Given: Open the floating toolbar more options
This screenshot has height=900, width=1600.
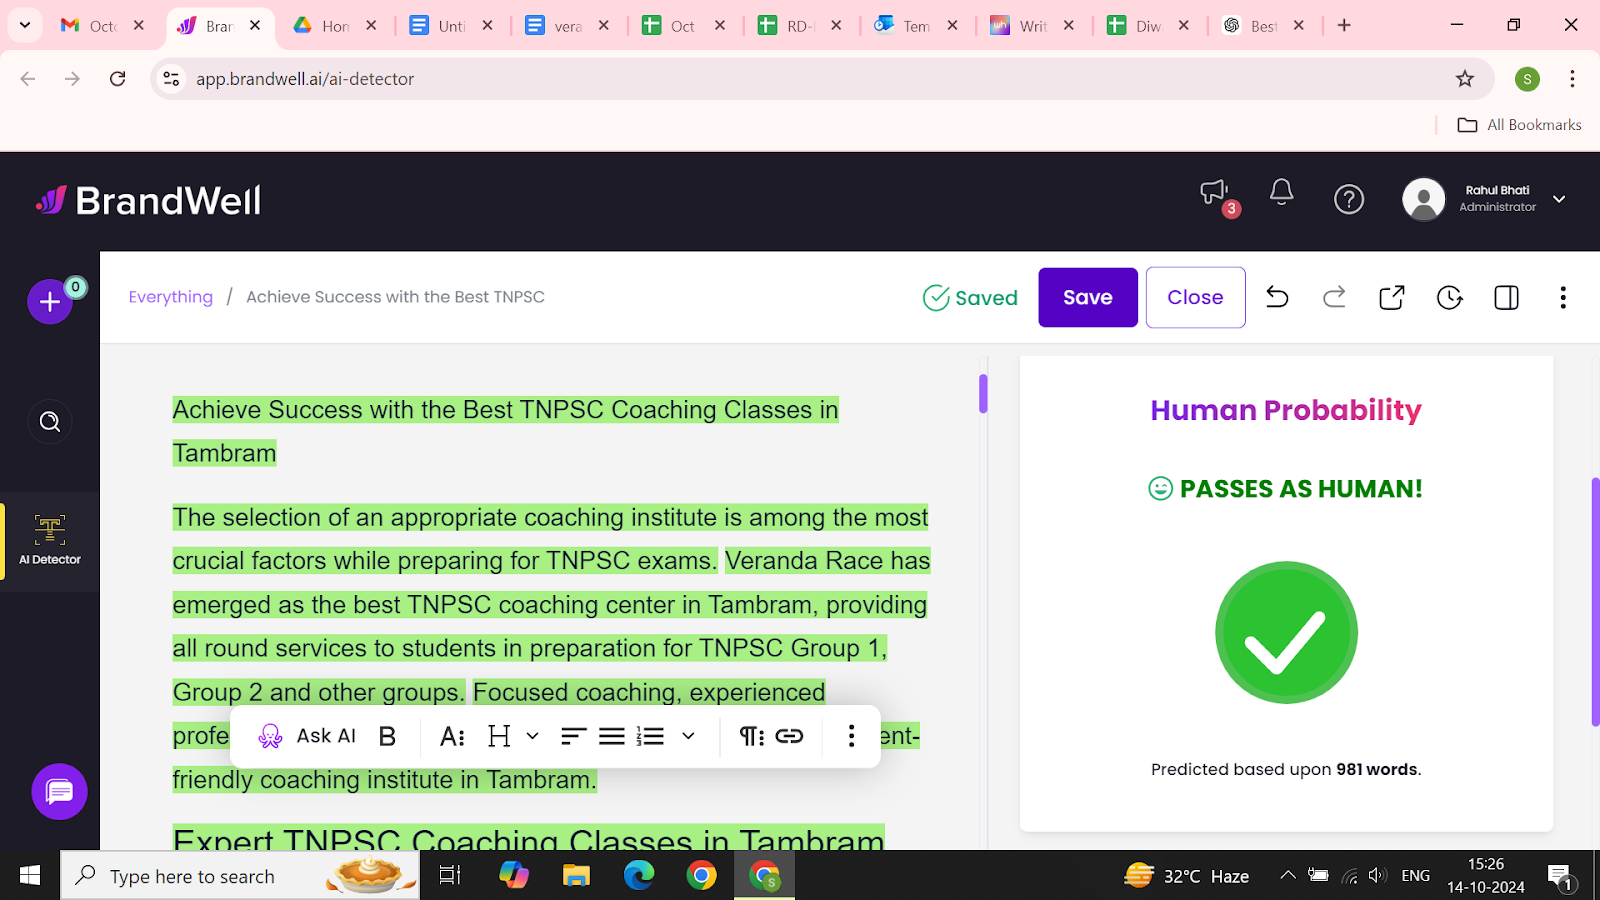Looking at the screenshot, I should click(x=851, y=736).
